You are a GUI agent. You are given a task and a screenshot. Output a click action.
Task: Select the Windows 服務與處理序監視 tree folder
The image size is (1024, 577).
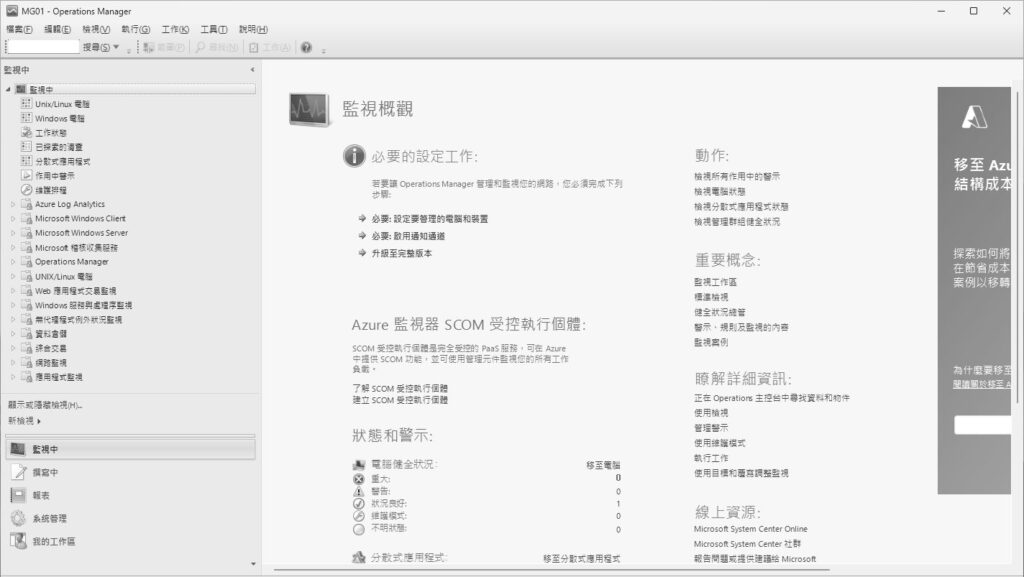tap(84, 305)
